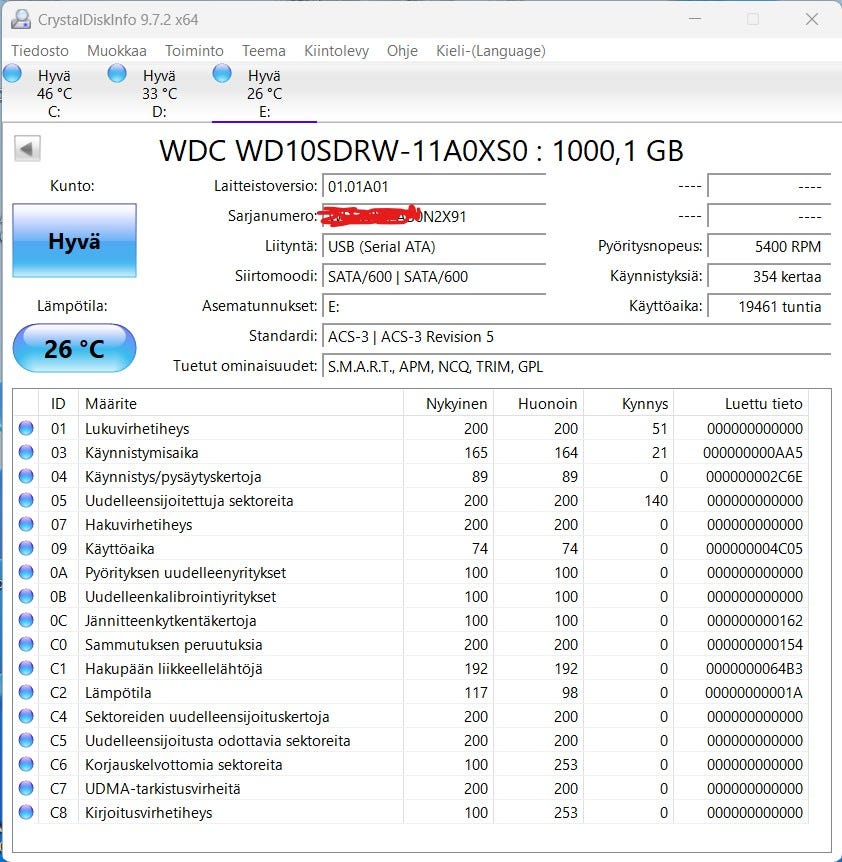The image size is (842, 862).
Task: Open the Toiminto menu
Action: (x=194, y=51)
